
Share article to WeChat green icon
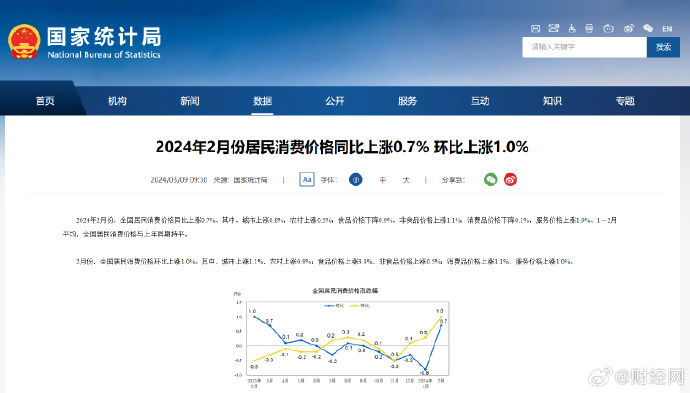tap(491, 180)
